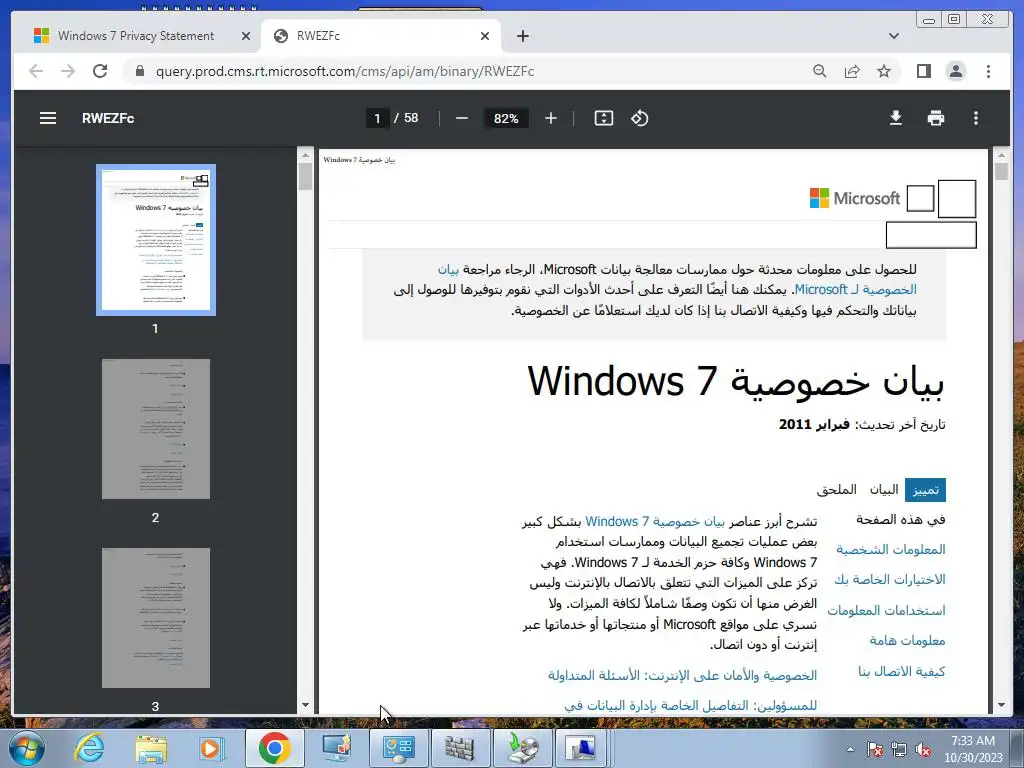
Task: Select page 2 thumbnail
Action: 155,429
